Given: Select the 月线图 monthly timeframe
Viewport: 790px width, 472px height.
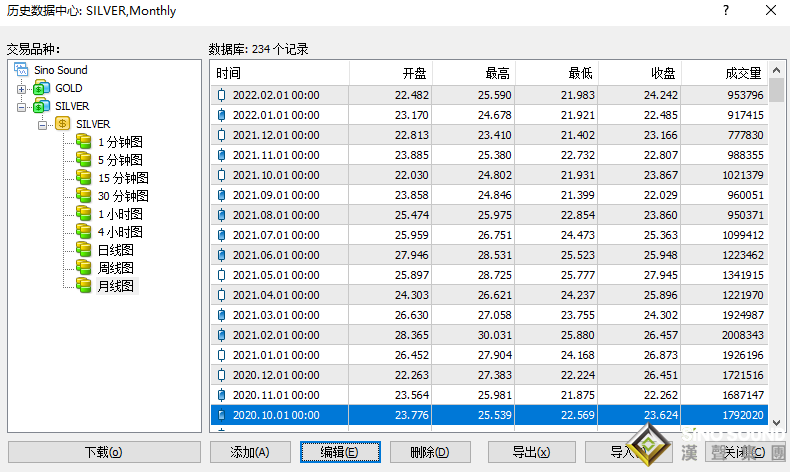Looking at the screenshot, I should (x=115, y=286).
